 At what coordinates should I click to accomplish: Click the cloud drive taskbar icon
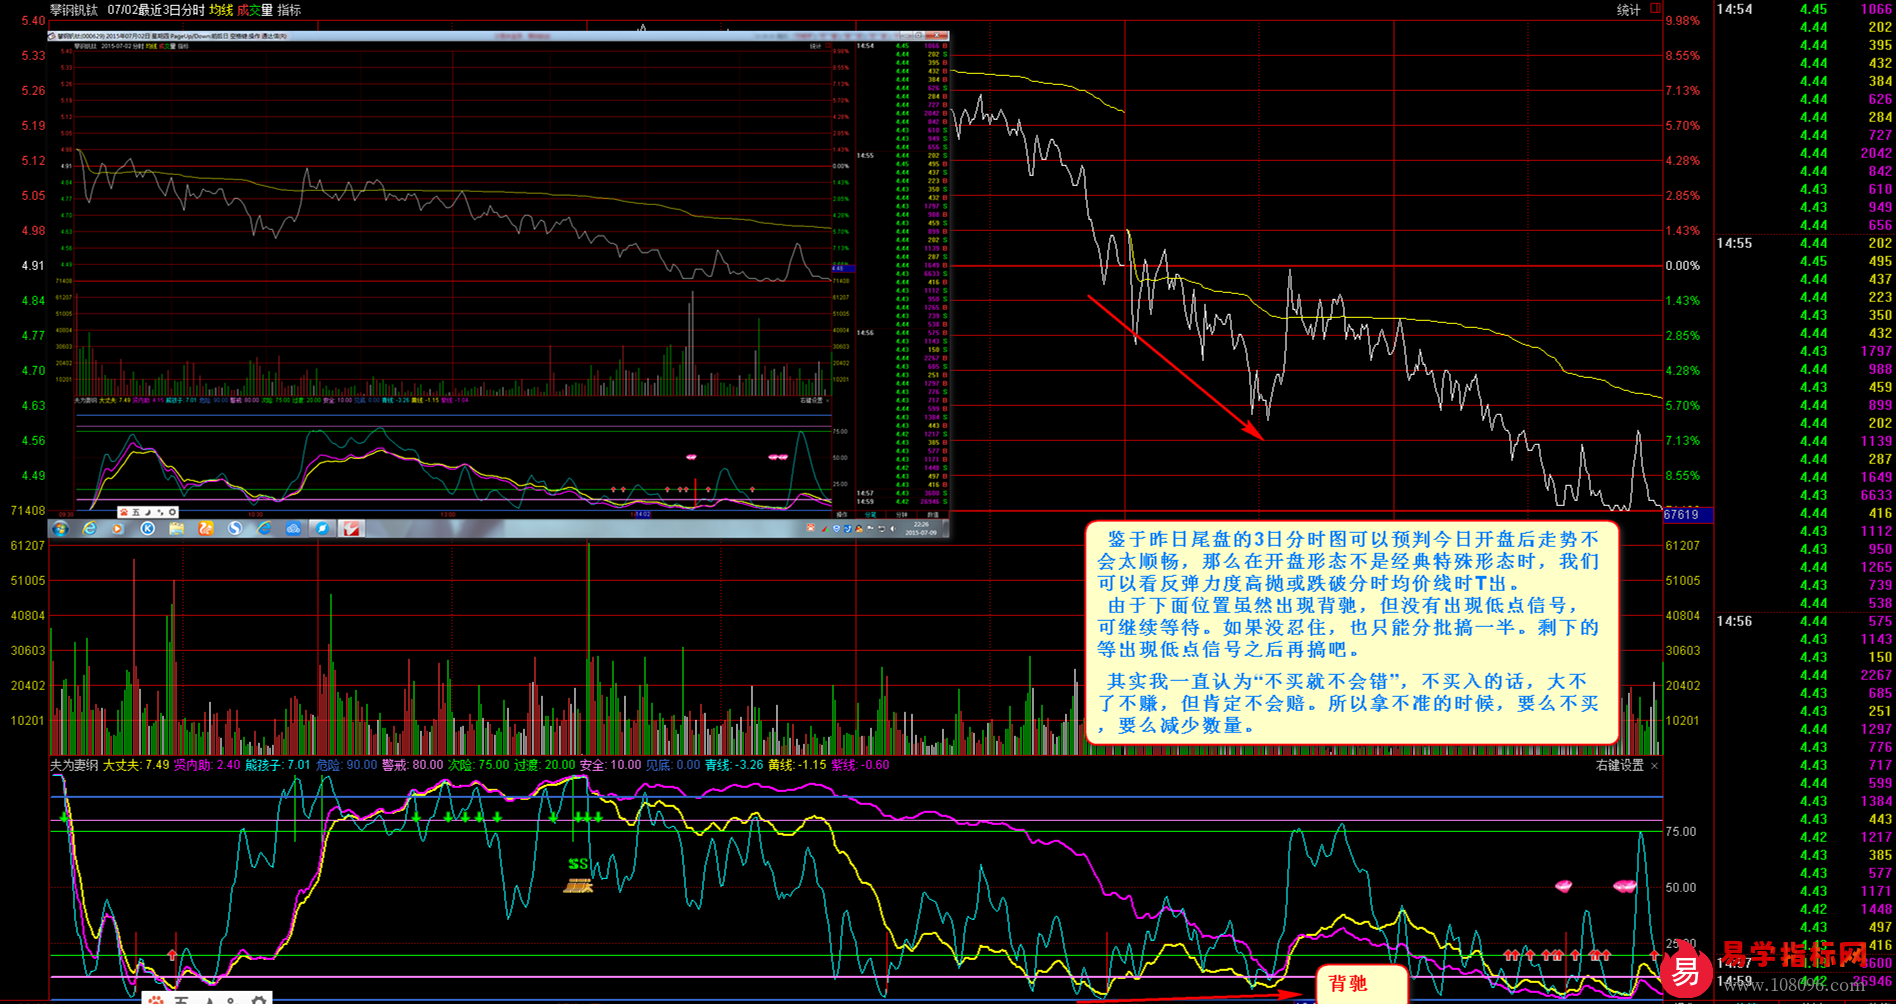coord(293,528)
